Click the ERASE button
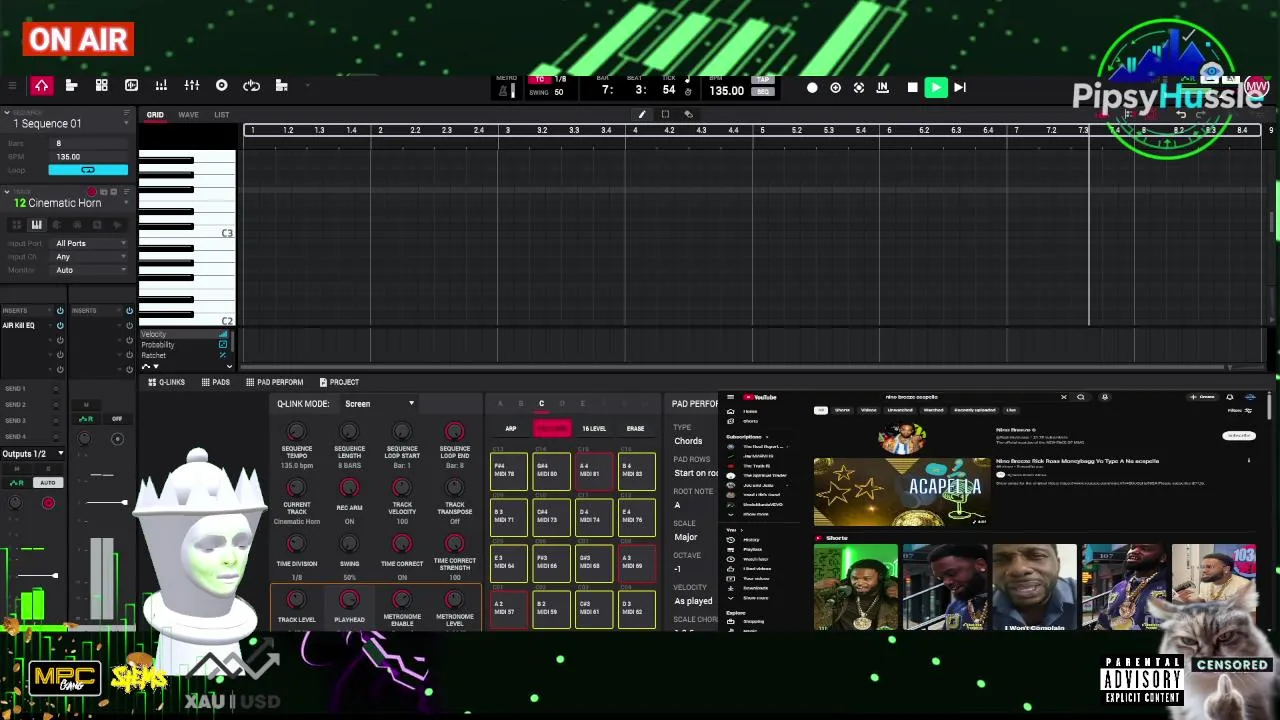The image size is (1280, 720). point(635,429)
